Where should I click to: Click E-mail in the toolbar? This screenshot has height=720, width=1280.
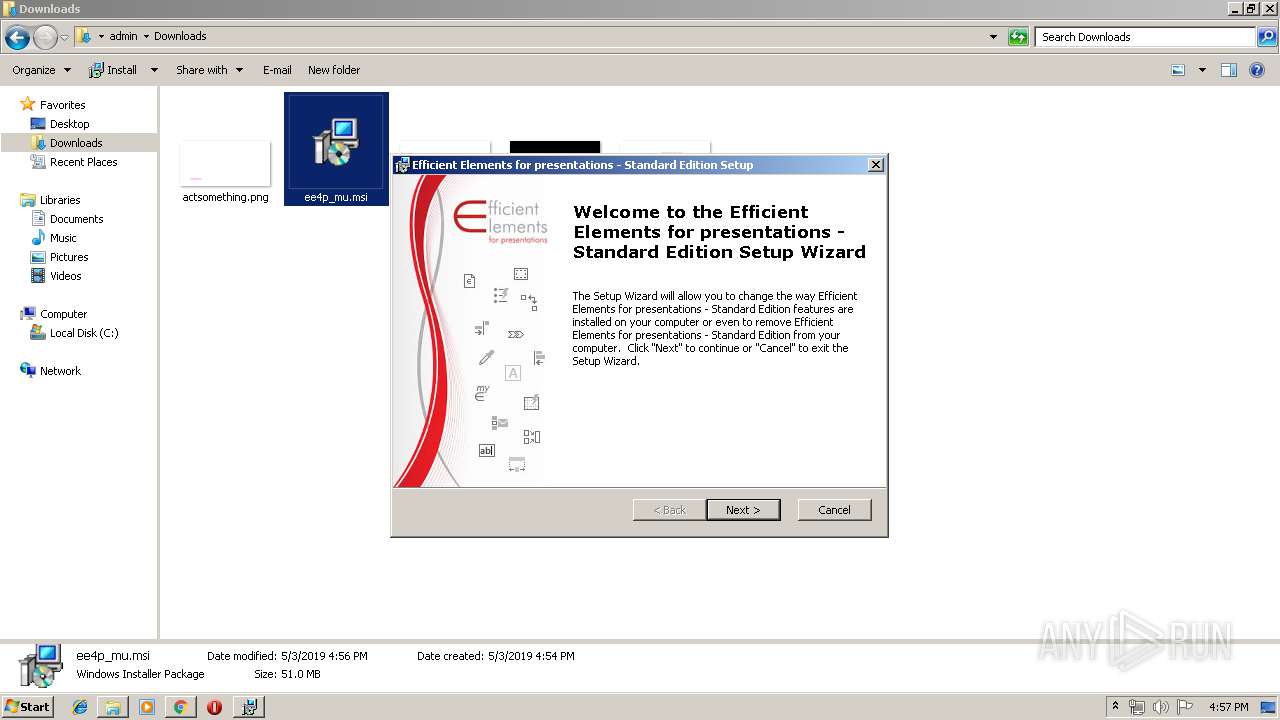tap(277, 70)
